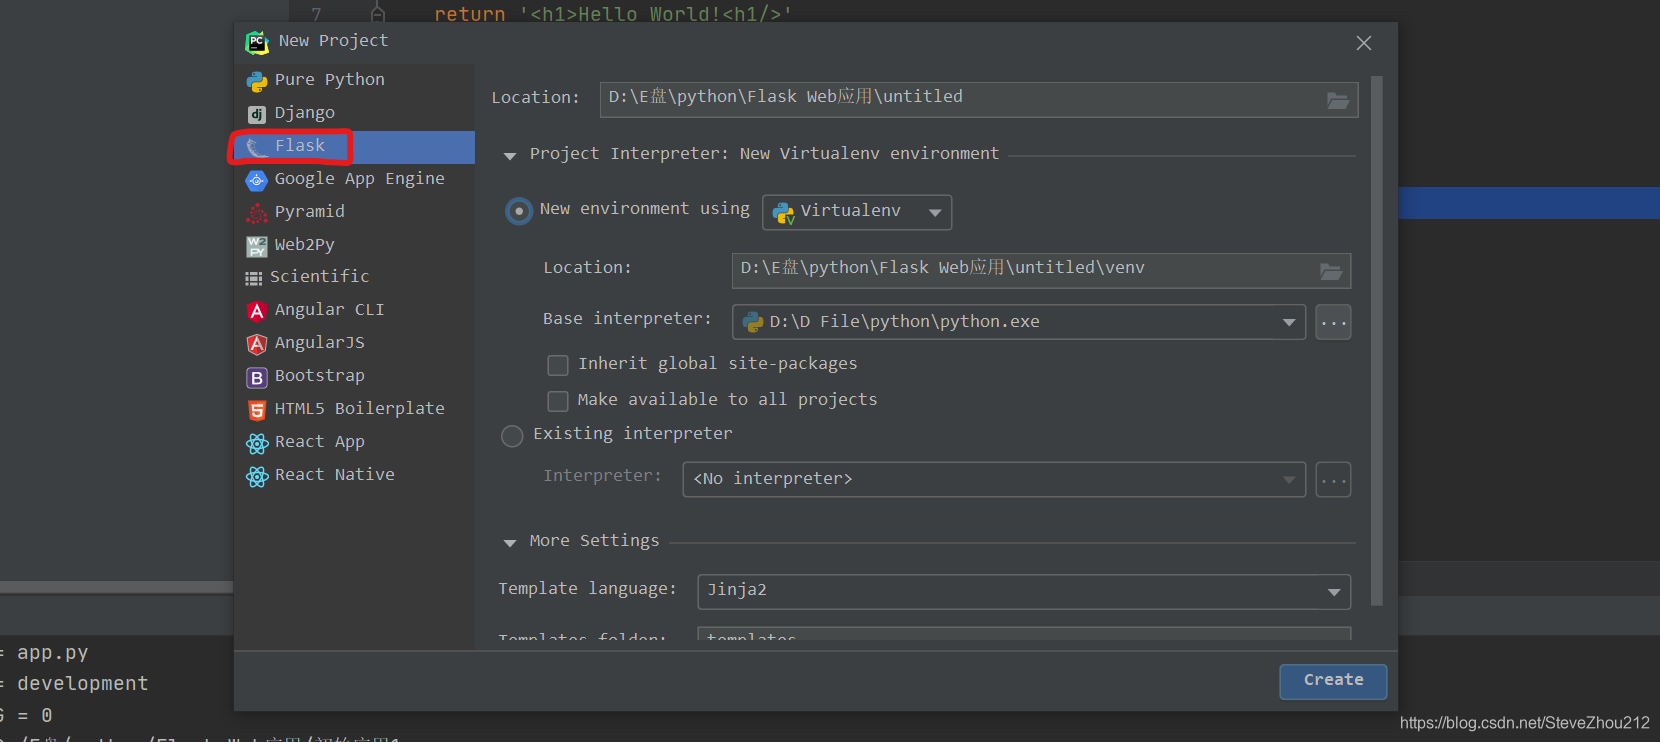
Task: Select New environment using radio button
Action: (x=518, y=211)
